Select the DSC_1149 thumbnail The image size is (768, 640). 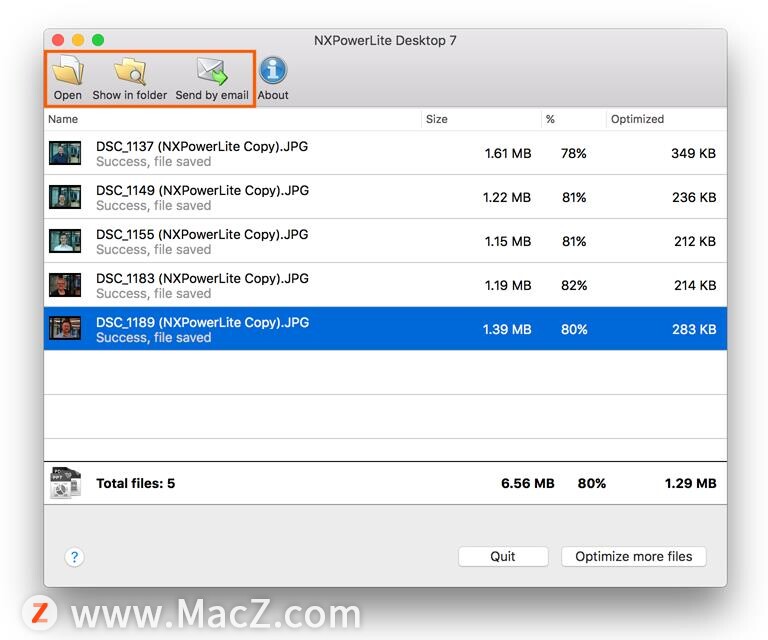point(65,197)
